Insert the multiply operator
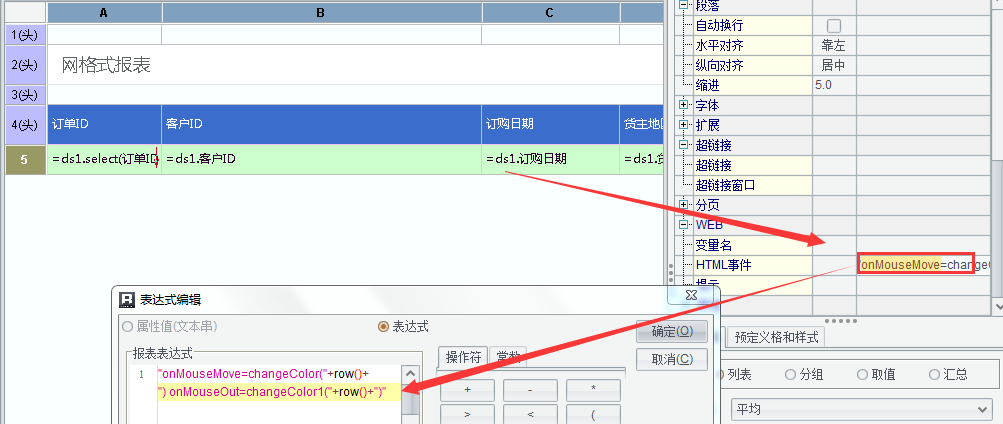The width and height of the screenshot is (1003, 424). pos(594,389)
